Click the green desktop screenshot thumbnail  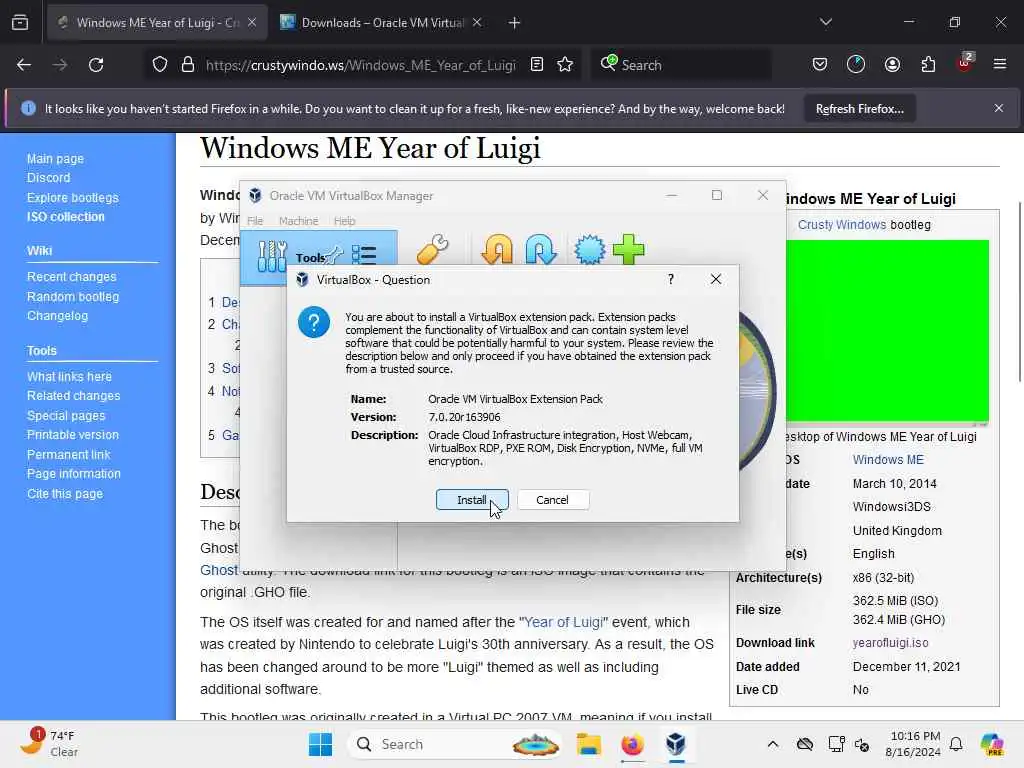(888, 331)
